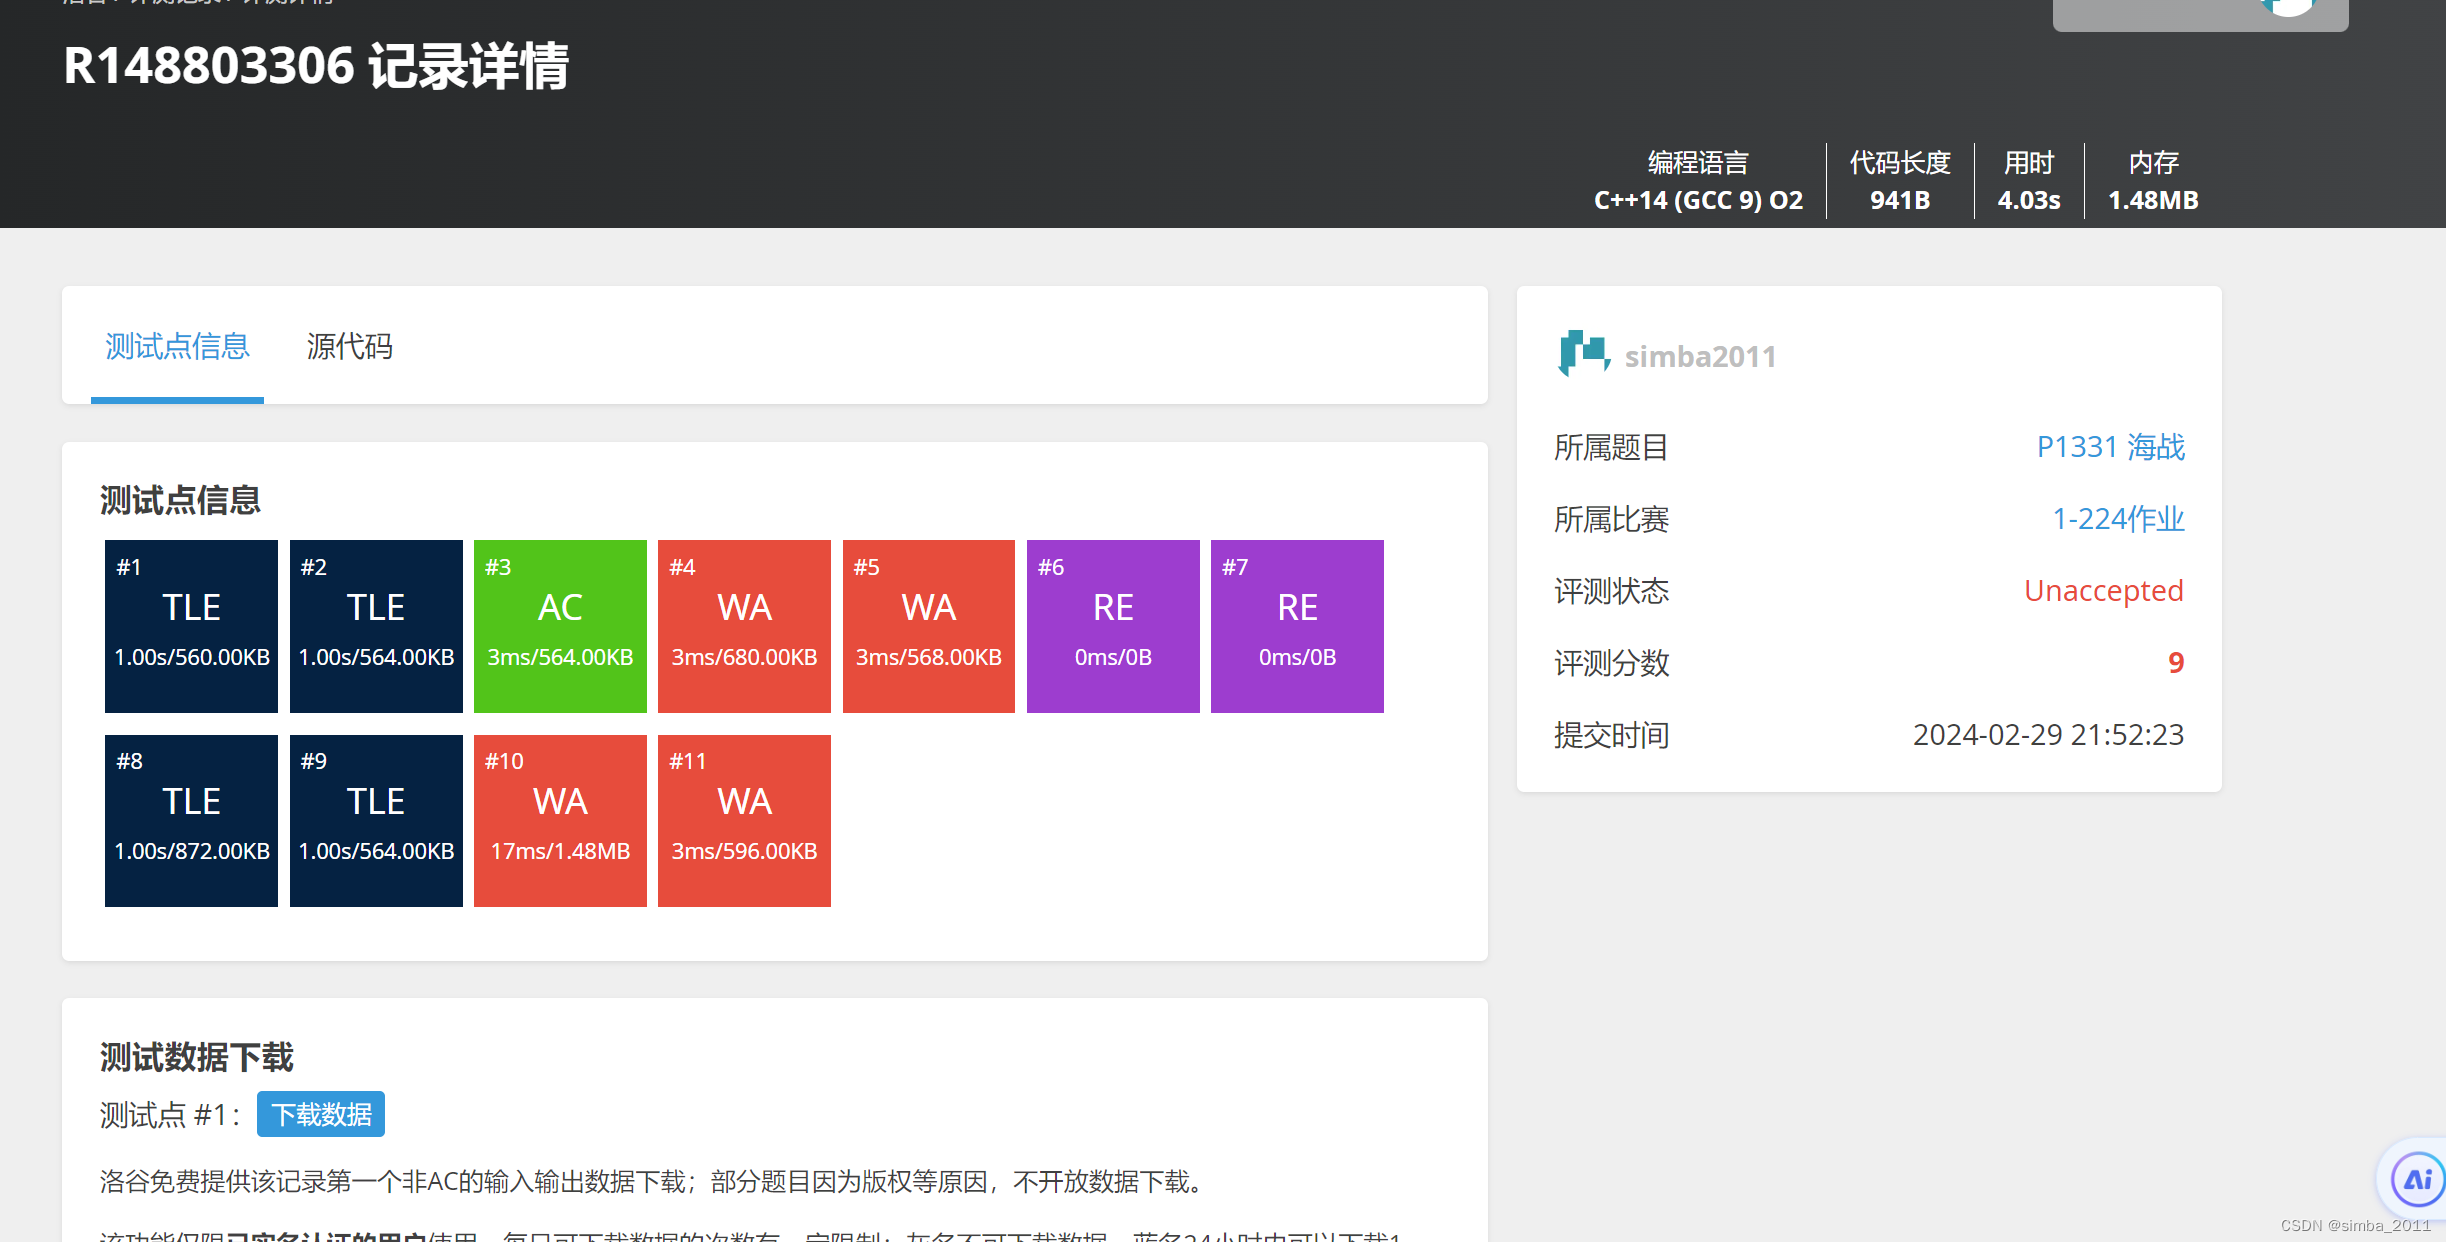Click test case #11 WA tile
The width and height of the screenshot is (2446, 1242).
click(x=743, y=820)
